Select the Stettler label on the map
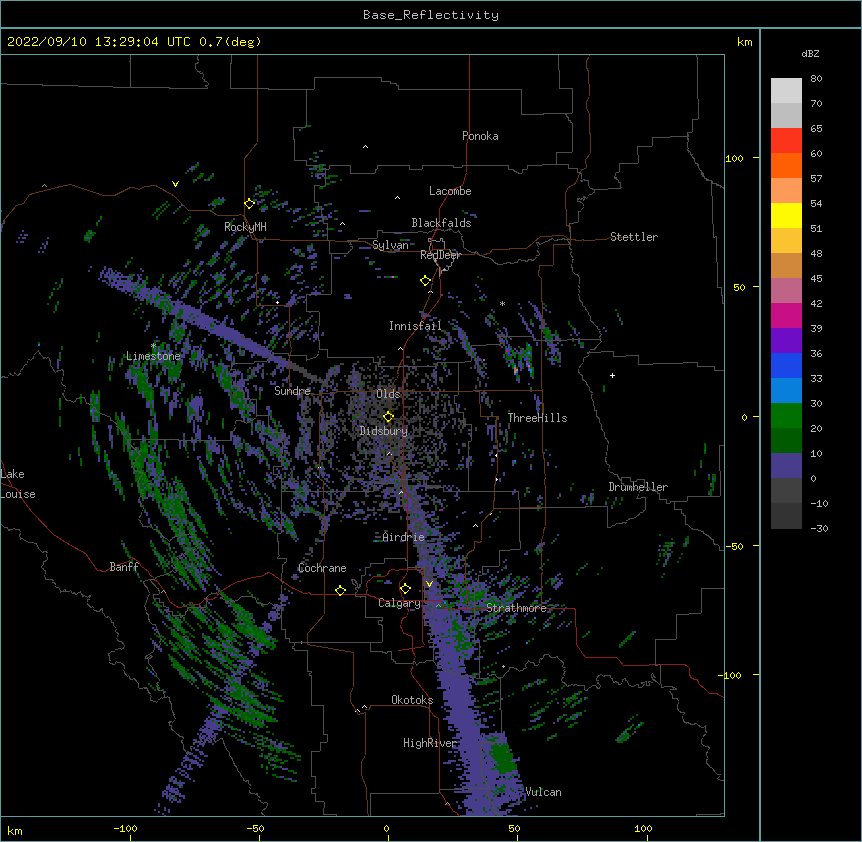862x842 pixels. pyautogui.click(x=634, y=237)
